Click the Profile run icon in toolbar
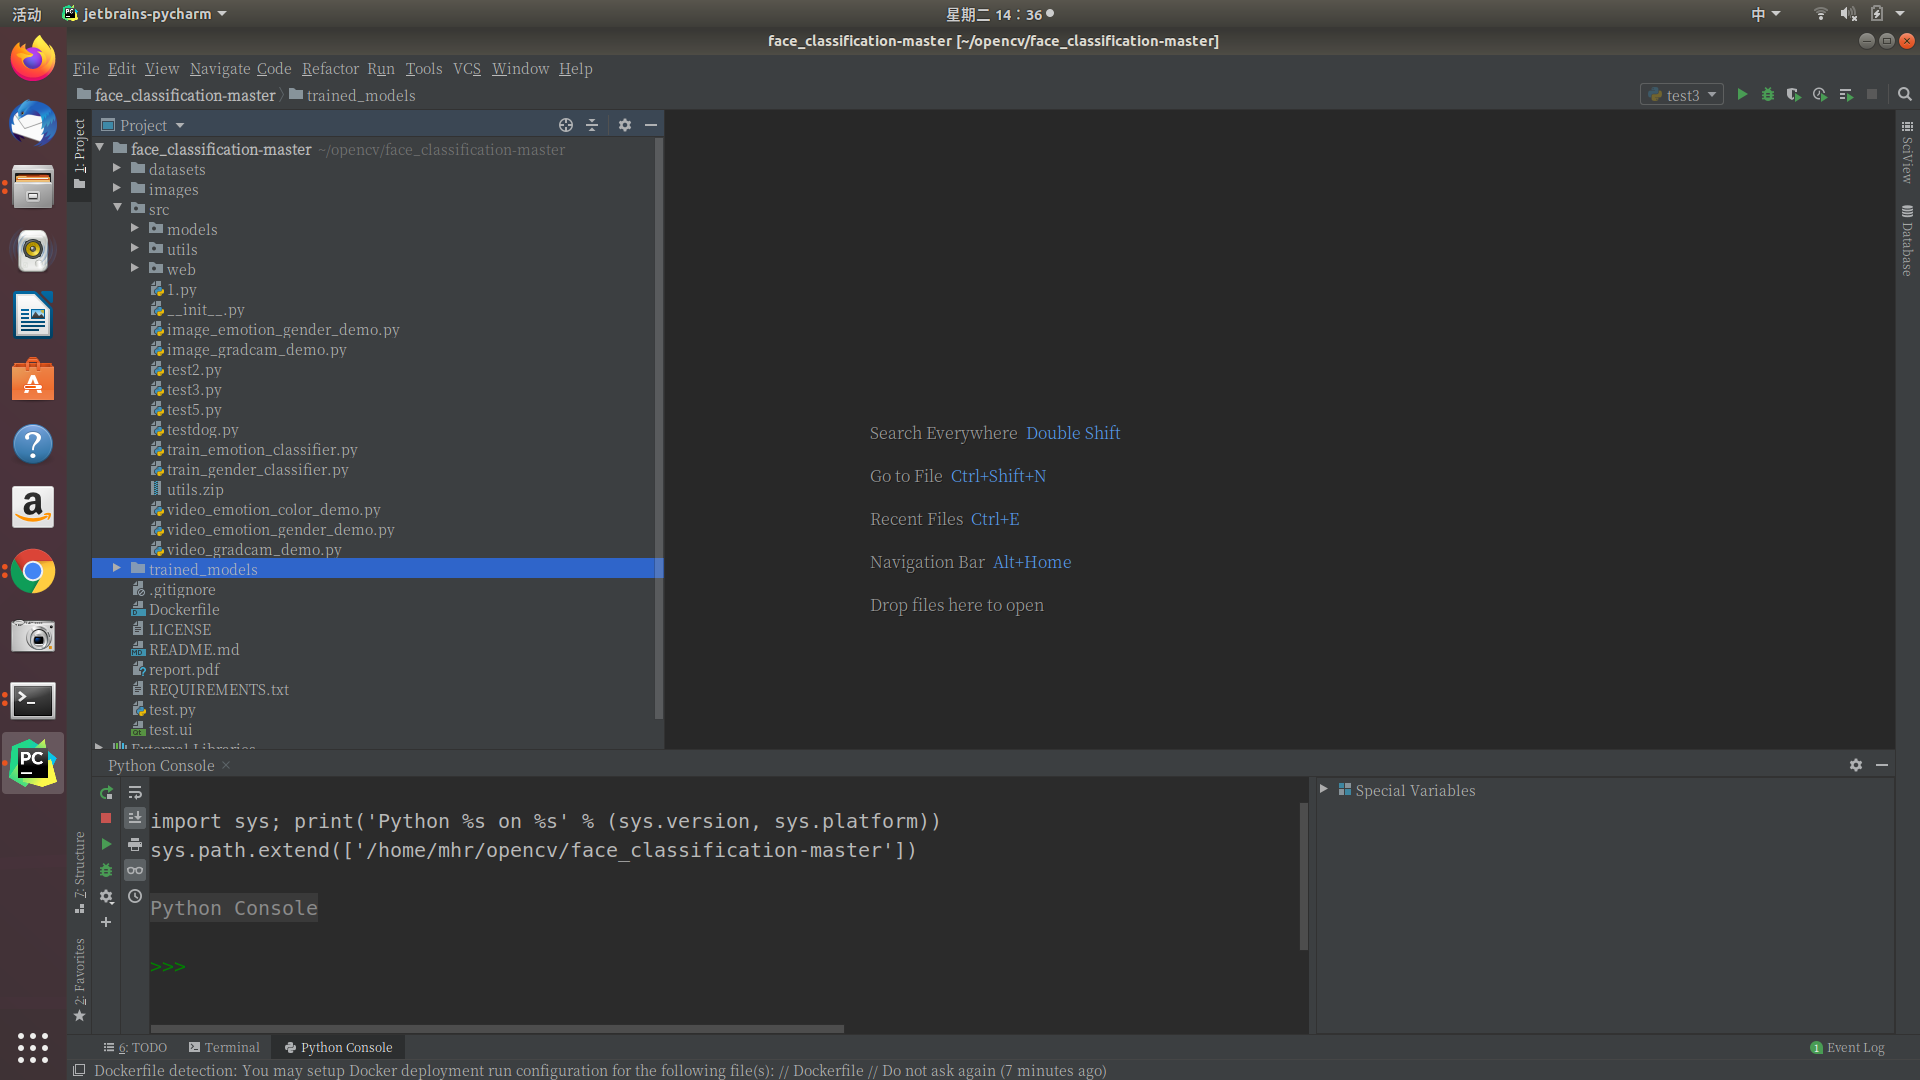The image size is (1920, 1080). point(1820,94)
